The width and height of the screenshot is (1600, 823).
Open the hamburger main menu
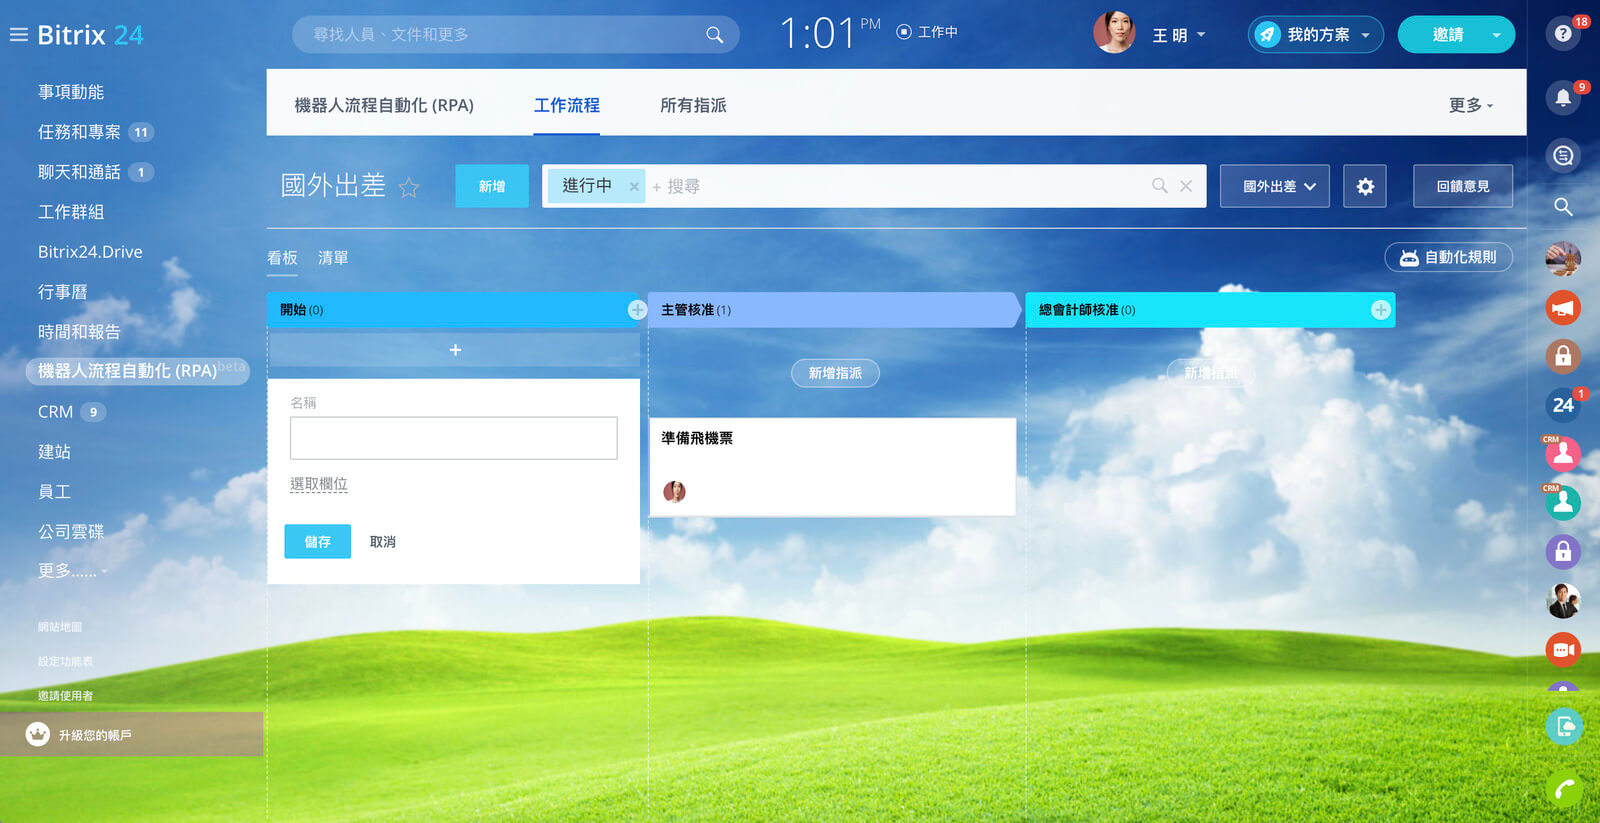point(18,35)
